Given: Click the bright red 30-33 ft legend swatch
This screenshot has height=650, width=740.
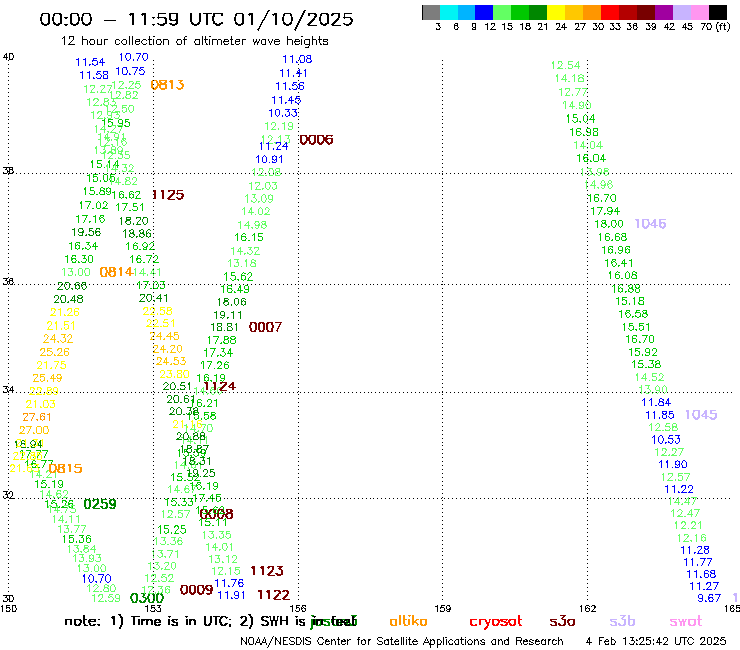Looking at the screenshot, I should 610,12.
